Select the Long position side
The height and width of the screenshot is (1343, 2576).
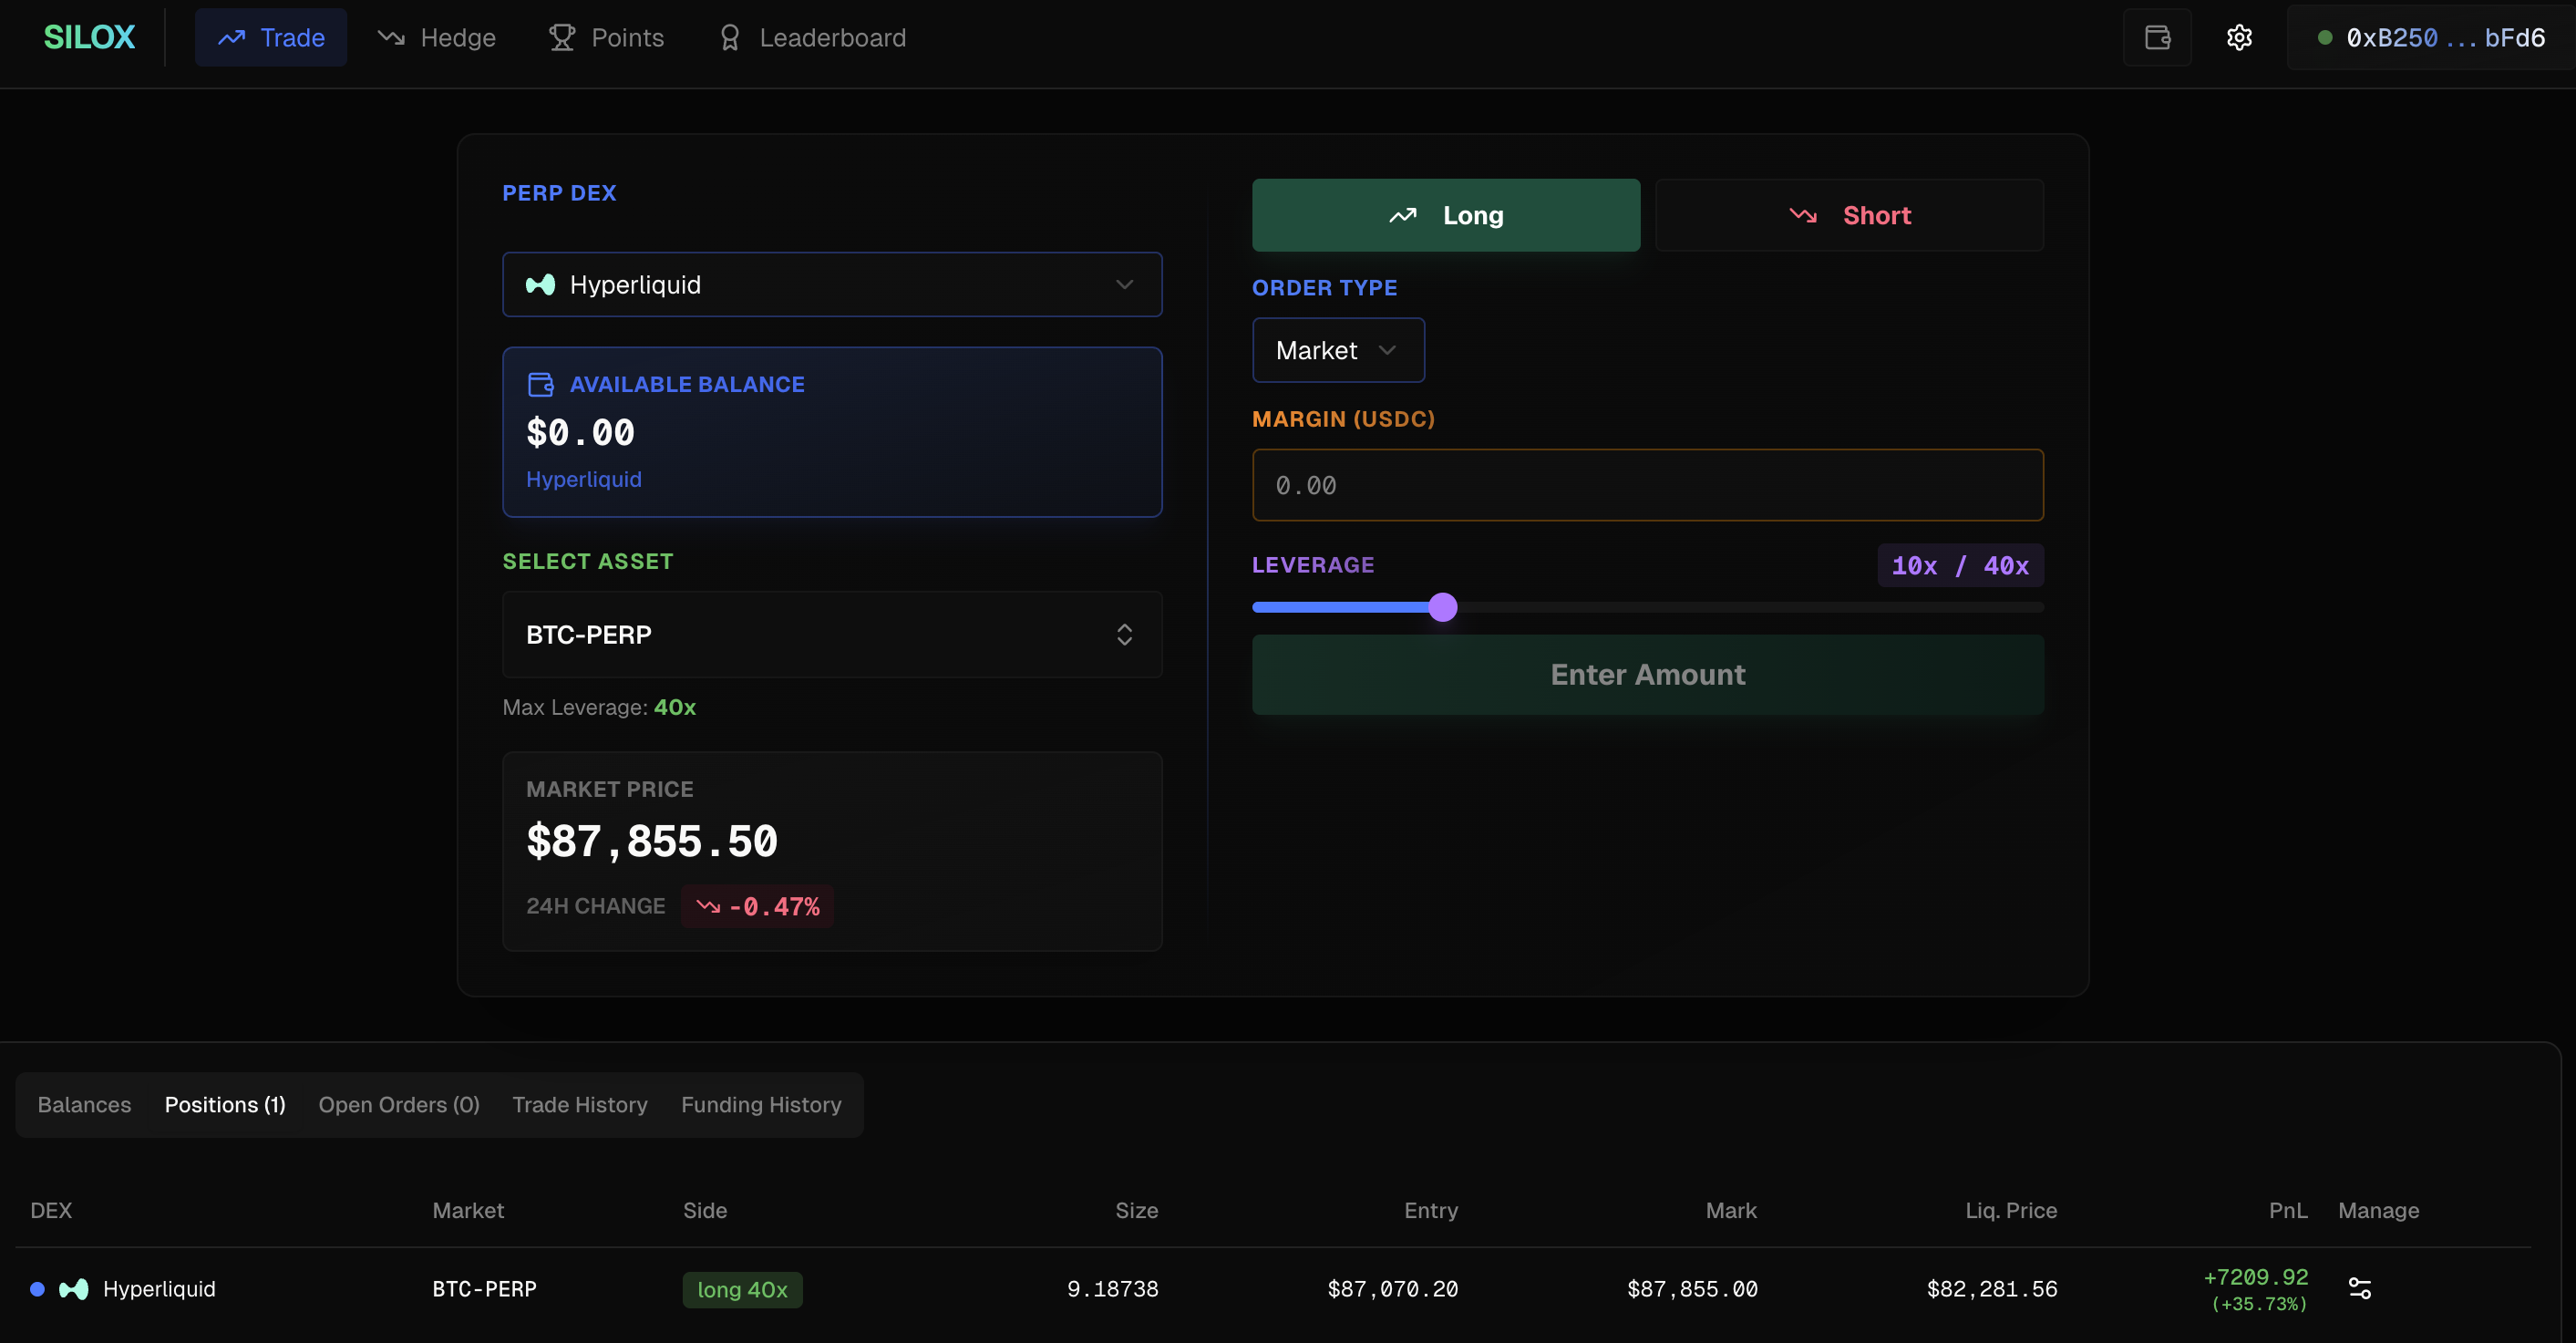1445,214
